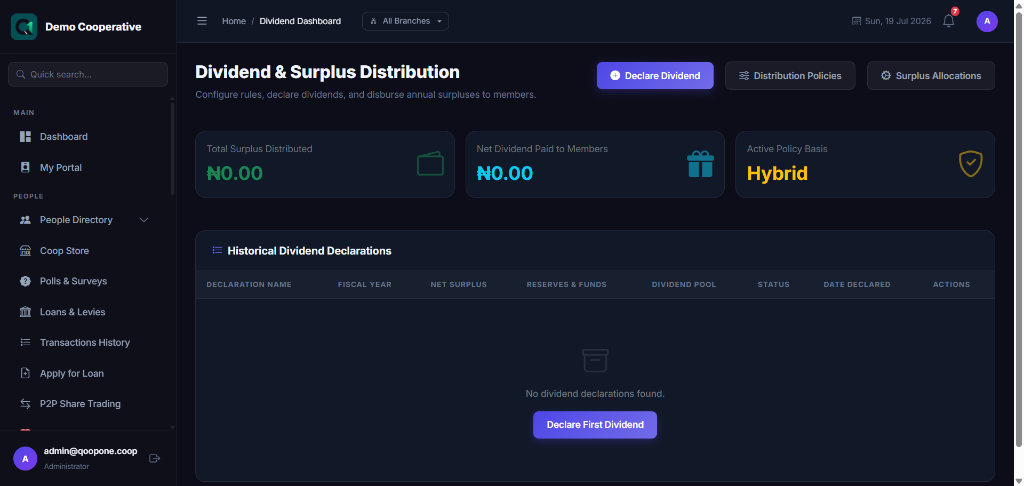Click the admin@qoopone.coop email text
This screenshot has width=1024, height=486.
click(x=90, y=451)
